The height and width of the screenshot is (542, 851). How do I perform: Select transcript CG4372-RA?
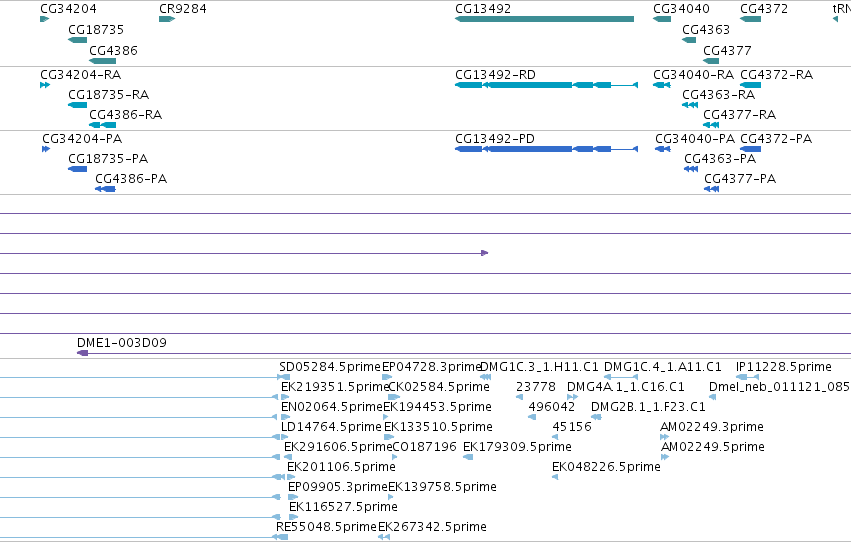tap(777, 74)
